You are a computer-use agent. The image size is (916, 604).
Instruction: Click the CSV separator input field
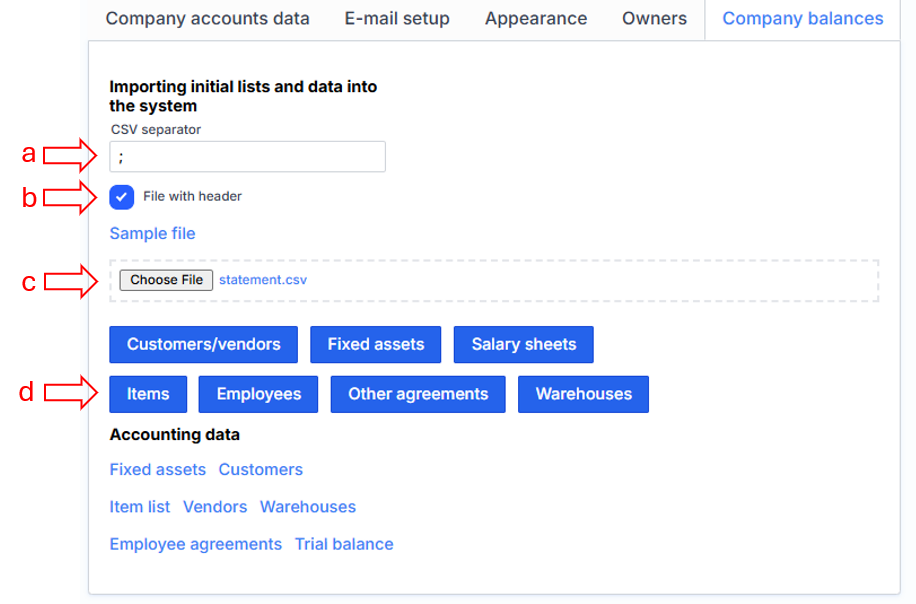coord(247,157)
